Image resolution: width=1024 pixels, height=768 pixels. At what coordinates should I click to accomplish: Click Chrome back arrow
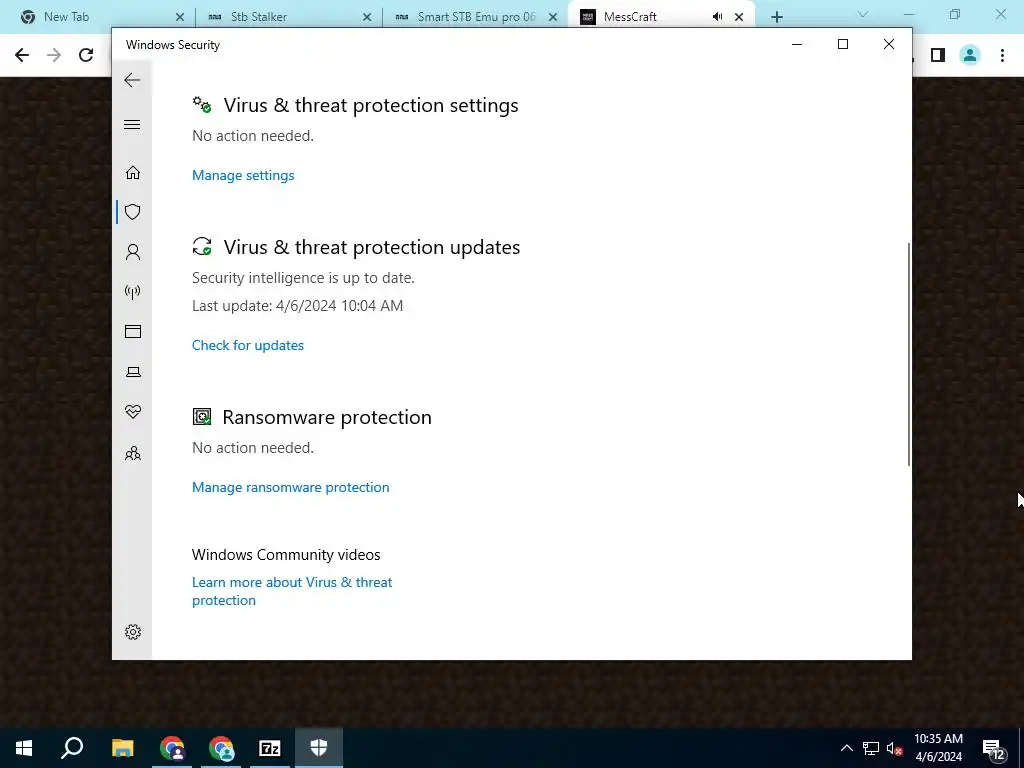22,55
